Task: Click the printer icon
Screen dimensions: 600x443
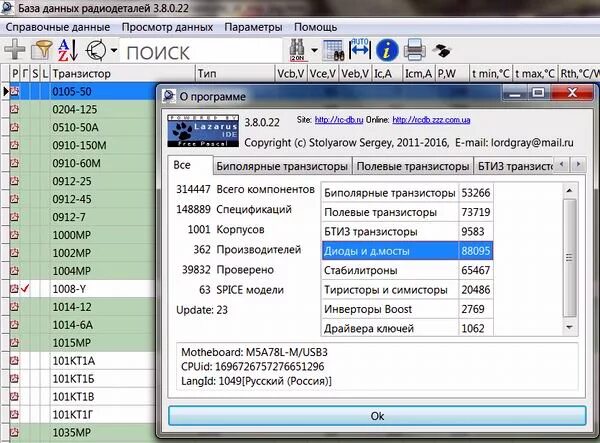Action: pos(414,50)
